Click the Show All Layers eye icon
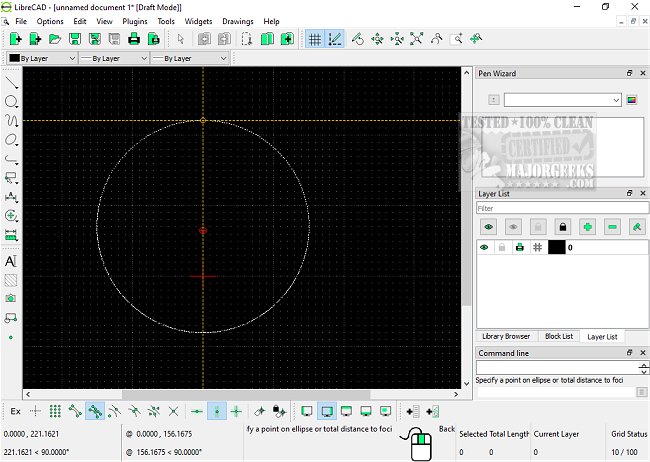Image resolution: width=650 pixels, height=462 pixels. (488, 228)
